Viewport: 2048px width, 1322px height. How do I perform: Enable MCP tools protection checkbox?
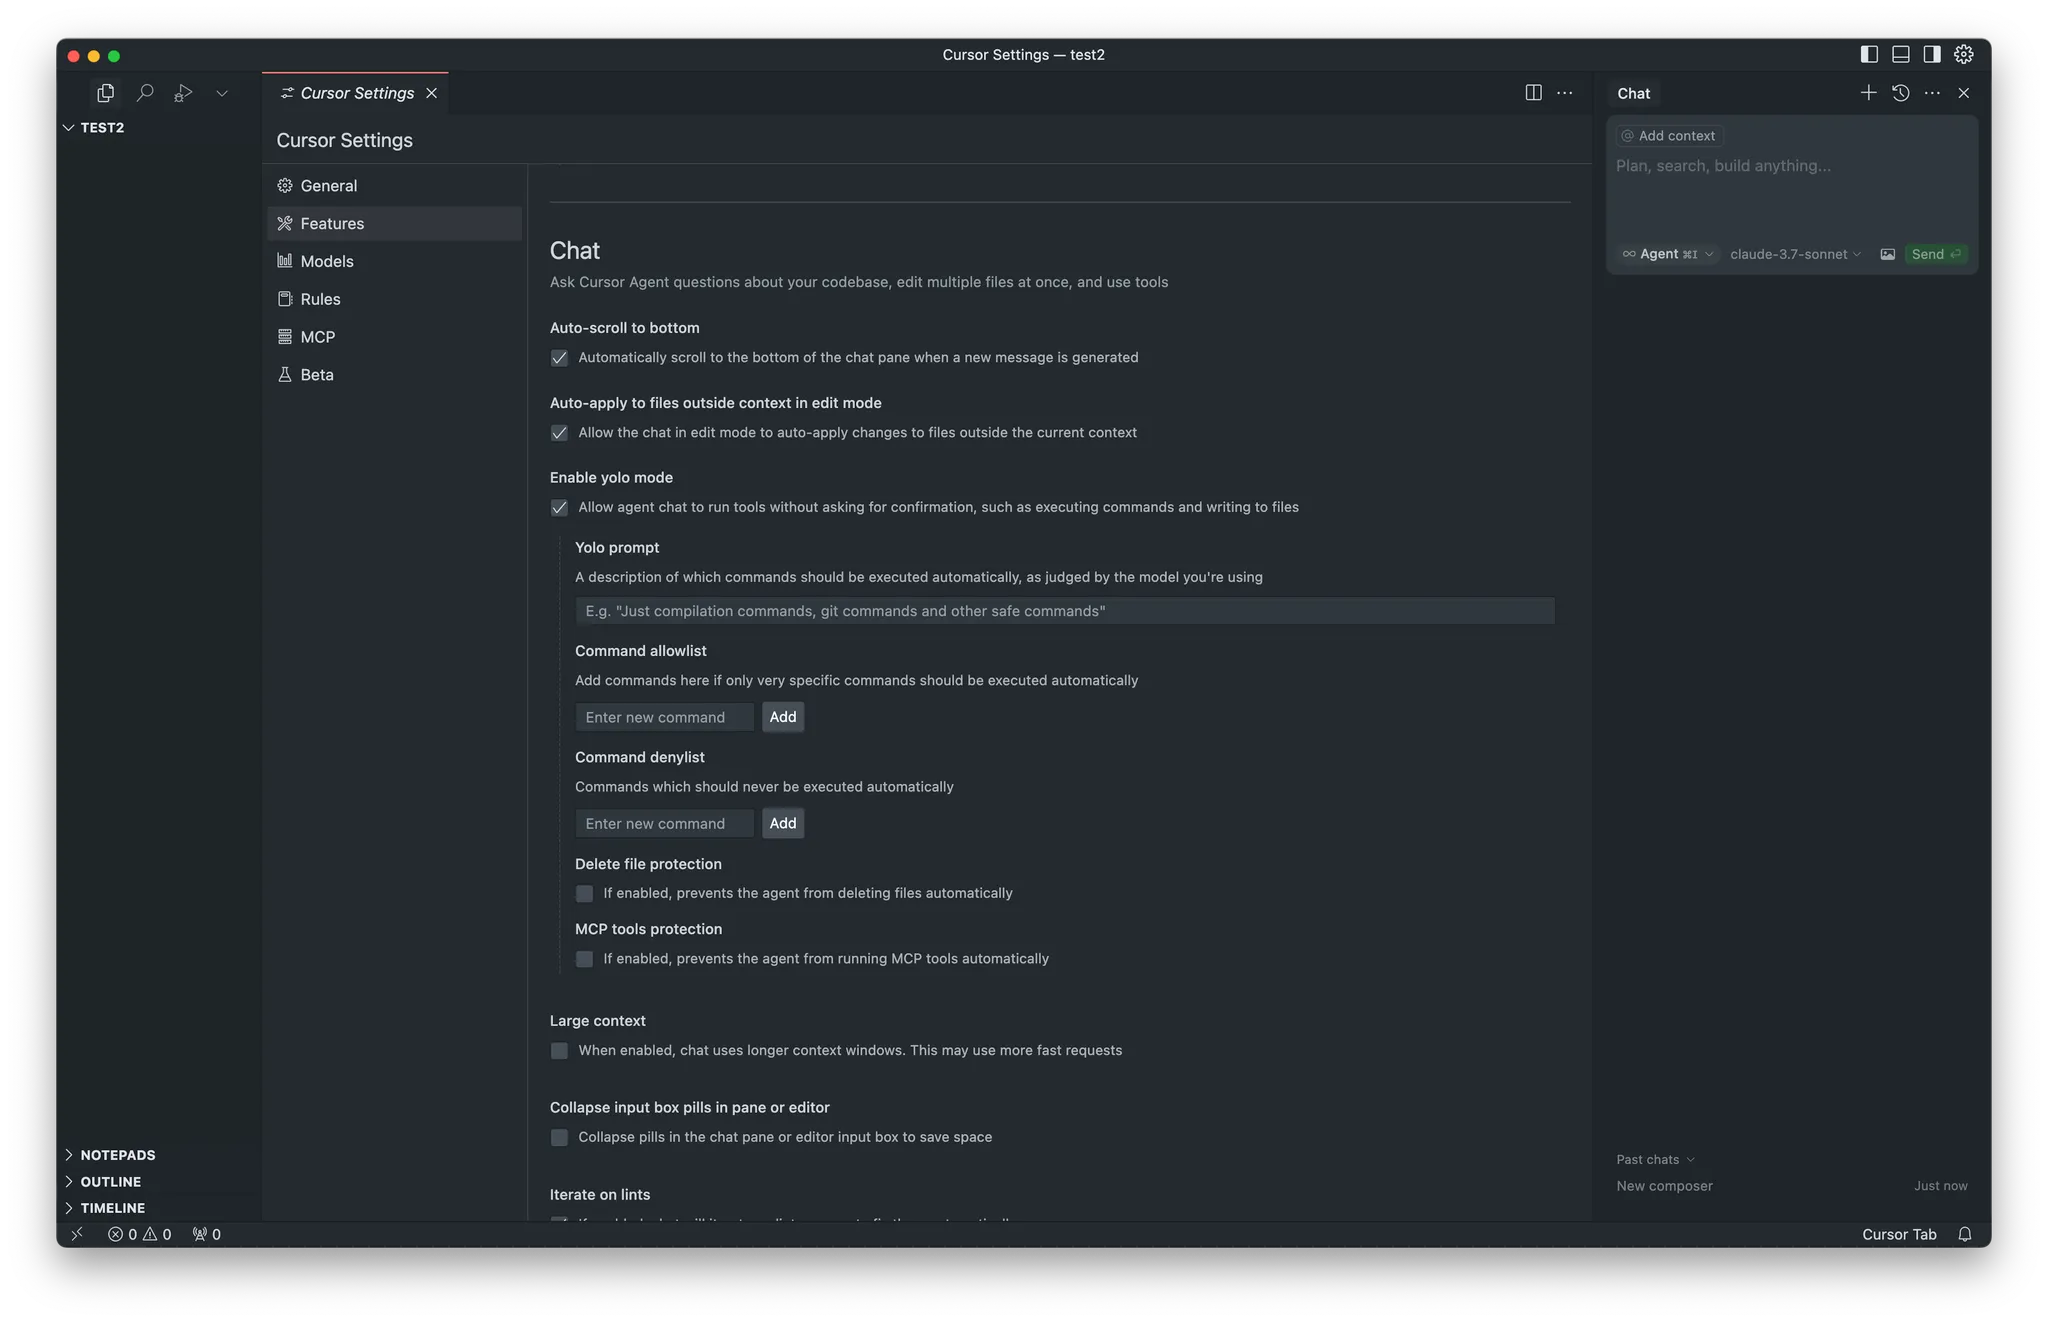[x=584, y=959]
